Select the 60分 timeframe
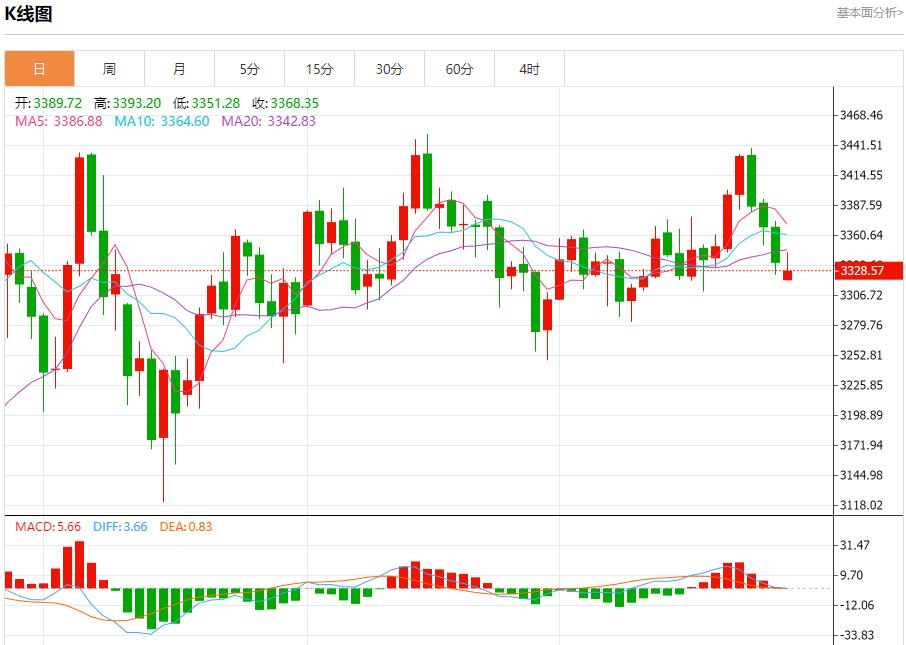Screen dimensions: 906x645 (459, 69)
